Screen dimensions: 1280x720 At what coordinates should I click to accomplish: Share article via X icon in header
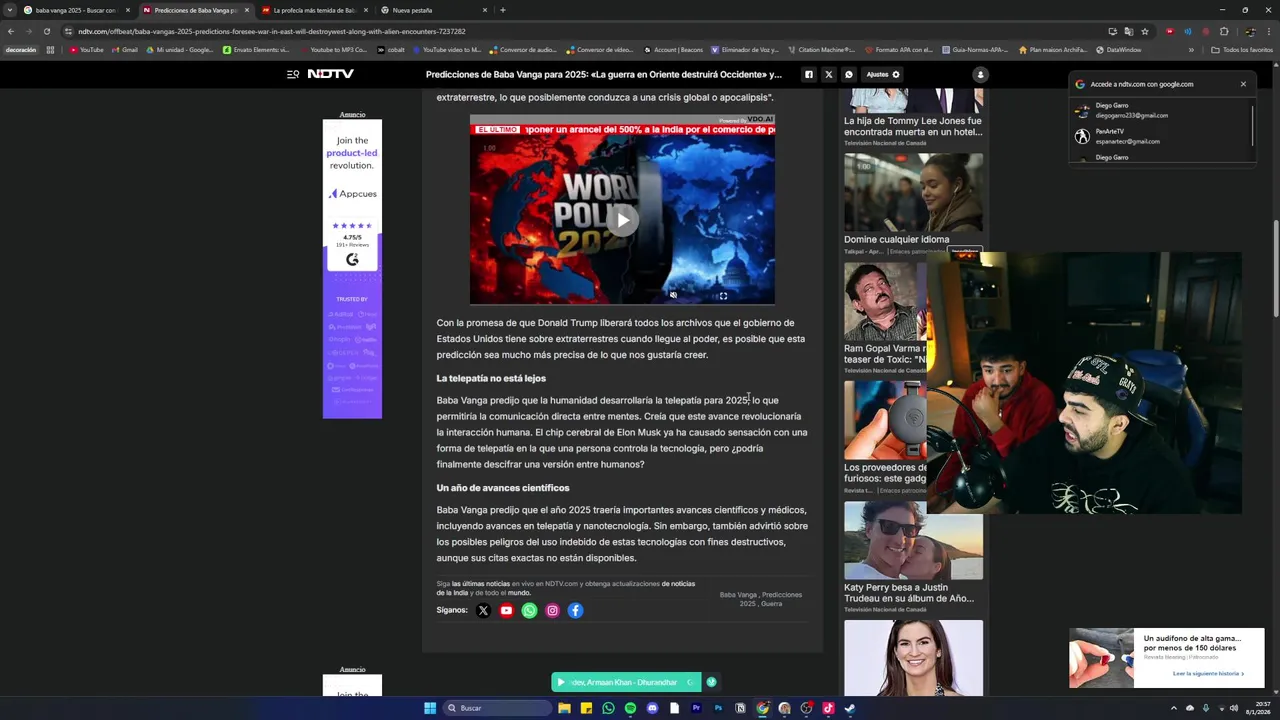(828, 74)
